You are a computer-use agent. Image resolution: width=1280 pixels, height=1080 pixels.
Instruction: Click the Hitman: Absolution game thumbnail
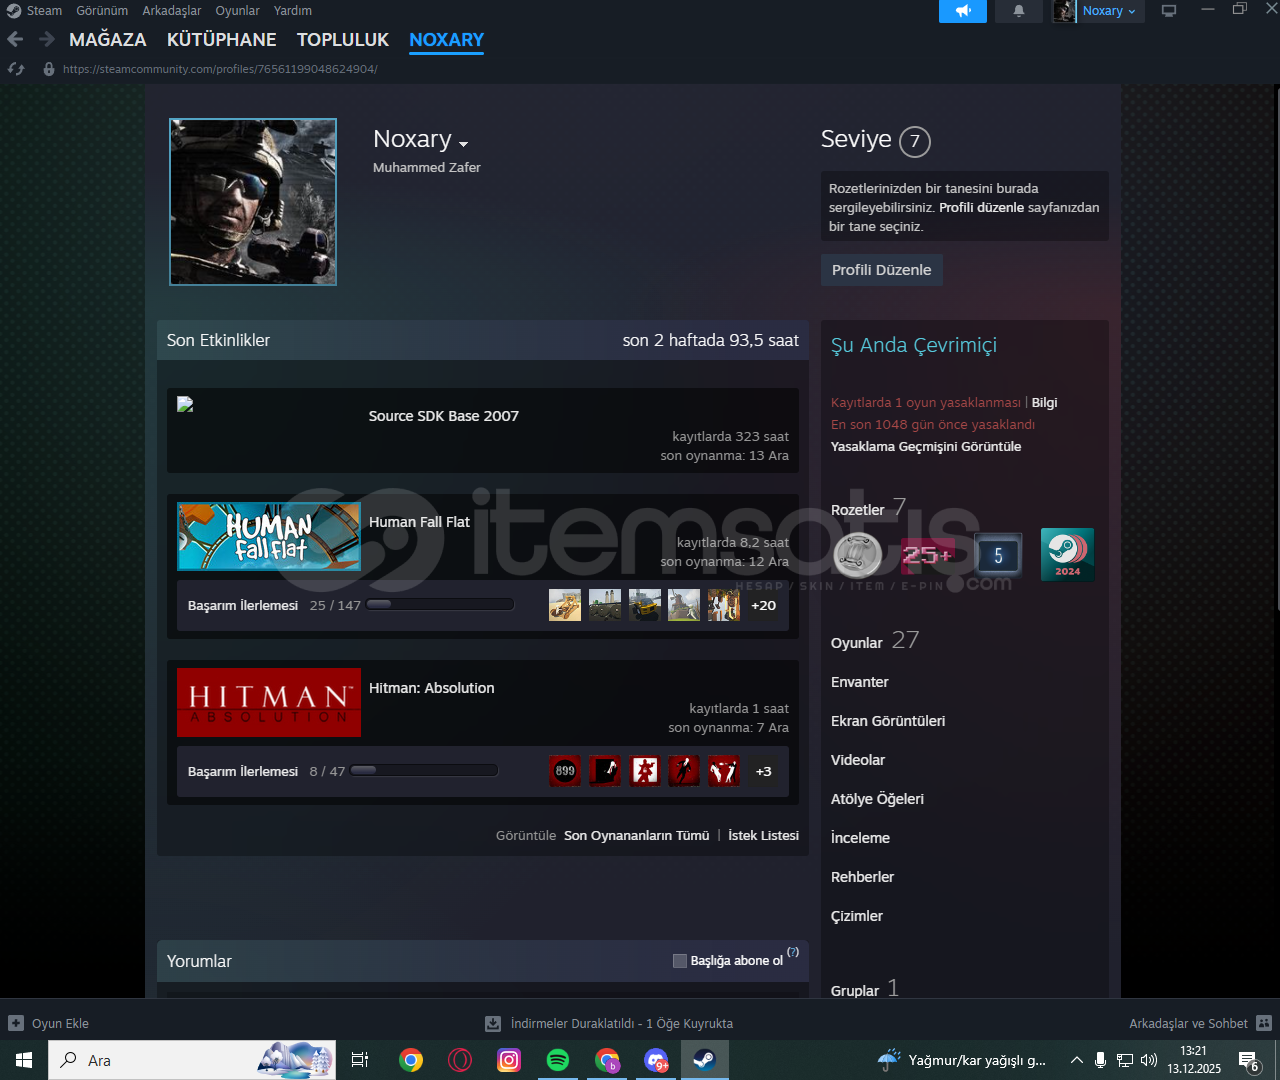click(269, 702)
